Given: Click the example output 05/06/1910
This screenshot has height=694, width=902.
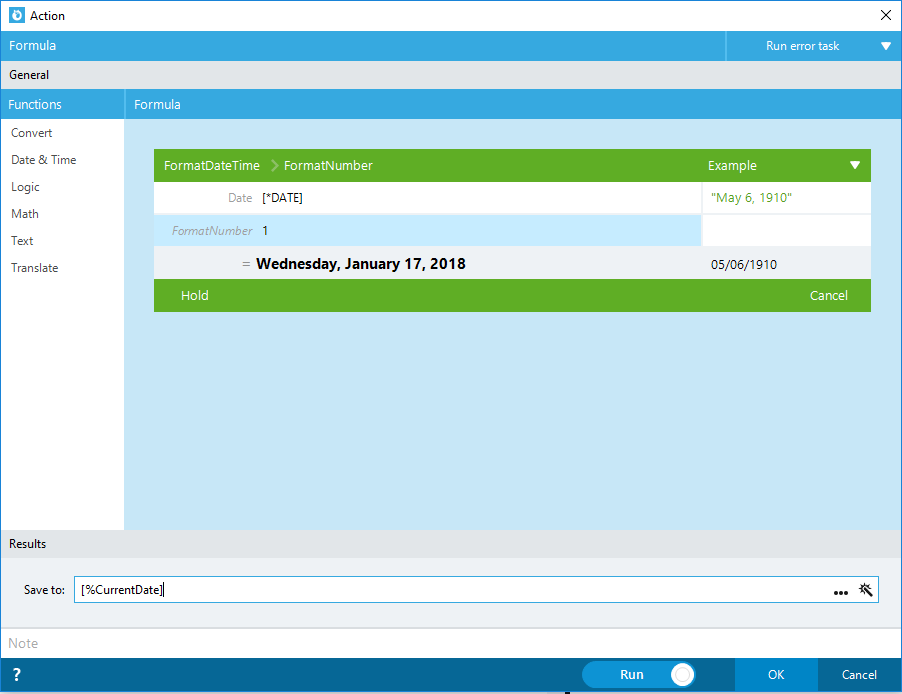Looking at the screenshot, I should [x=744, y=265].
